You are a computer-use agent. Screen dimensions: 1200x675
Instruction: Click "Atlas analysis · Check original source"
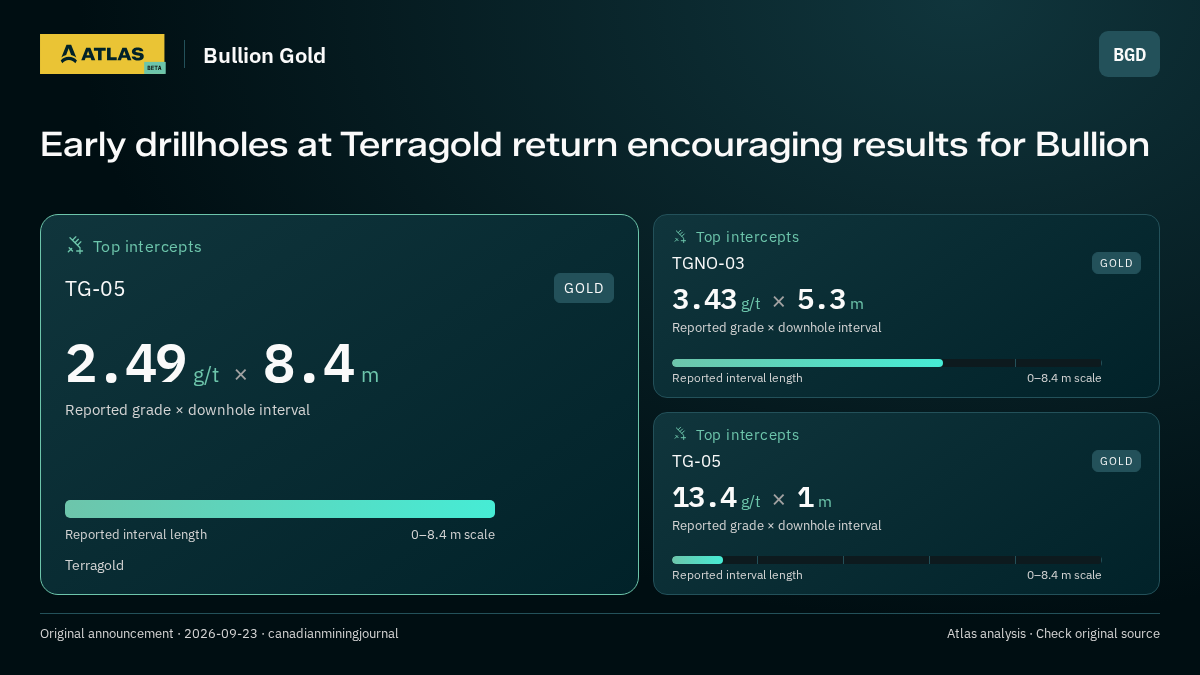click(1053, 633)
